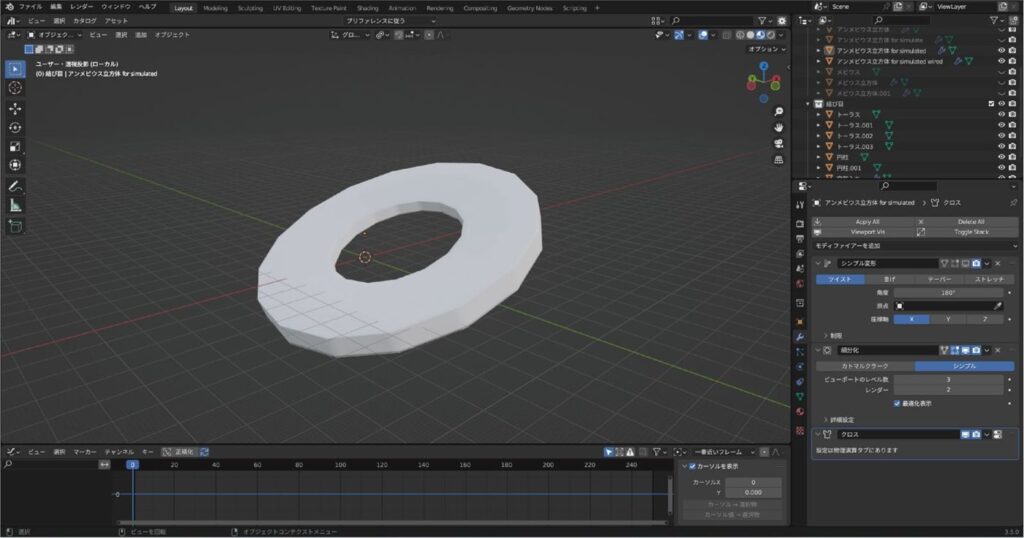
Task: Click the viewport zoom magnifier icon
Action: point(778,112)
